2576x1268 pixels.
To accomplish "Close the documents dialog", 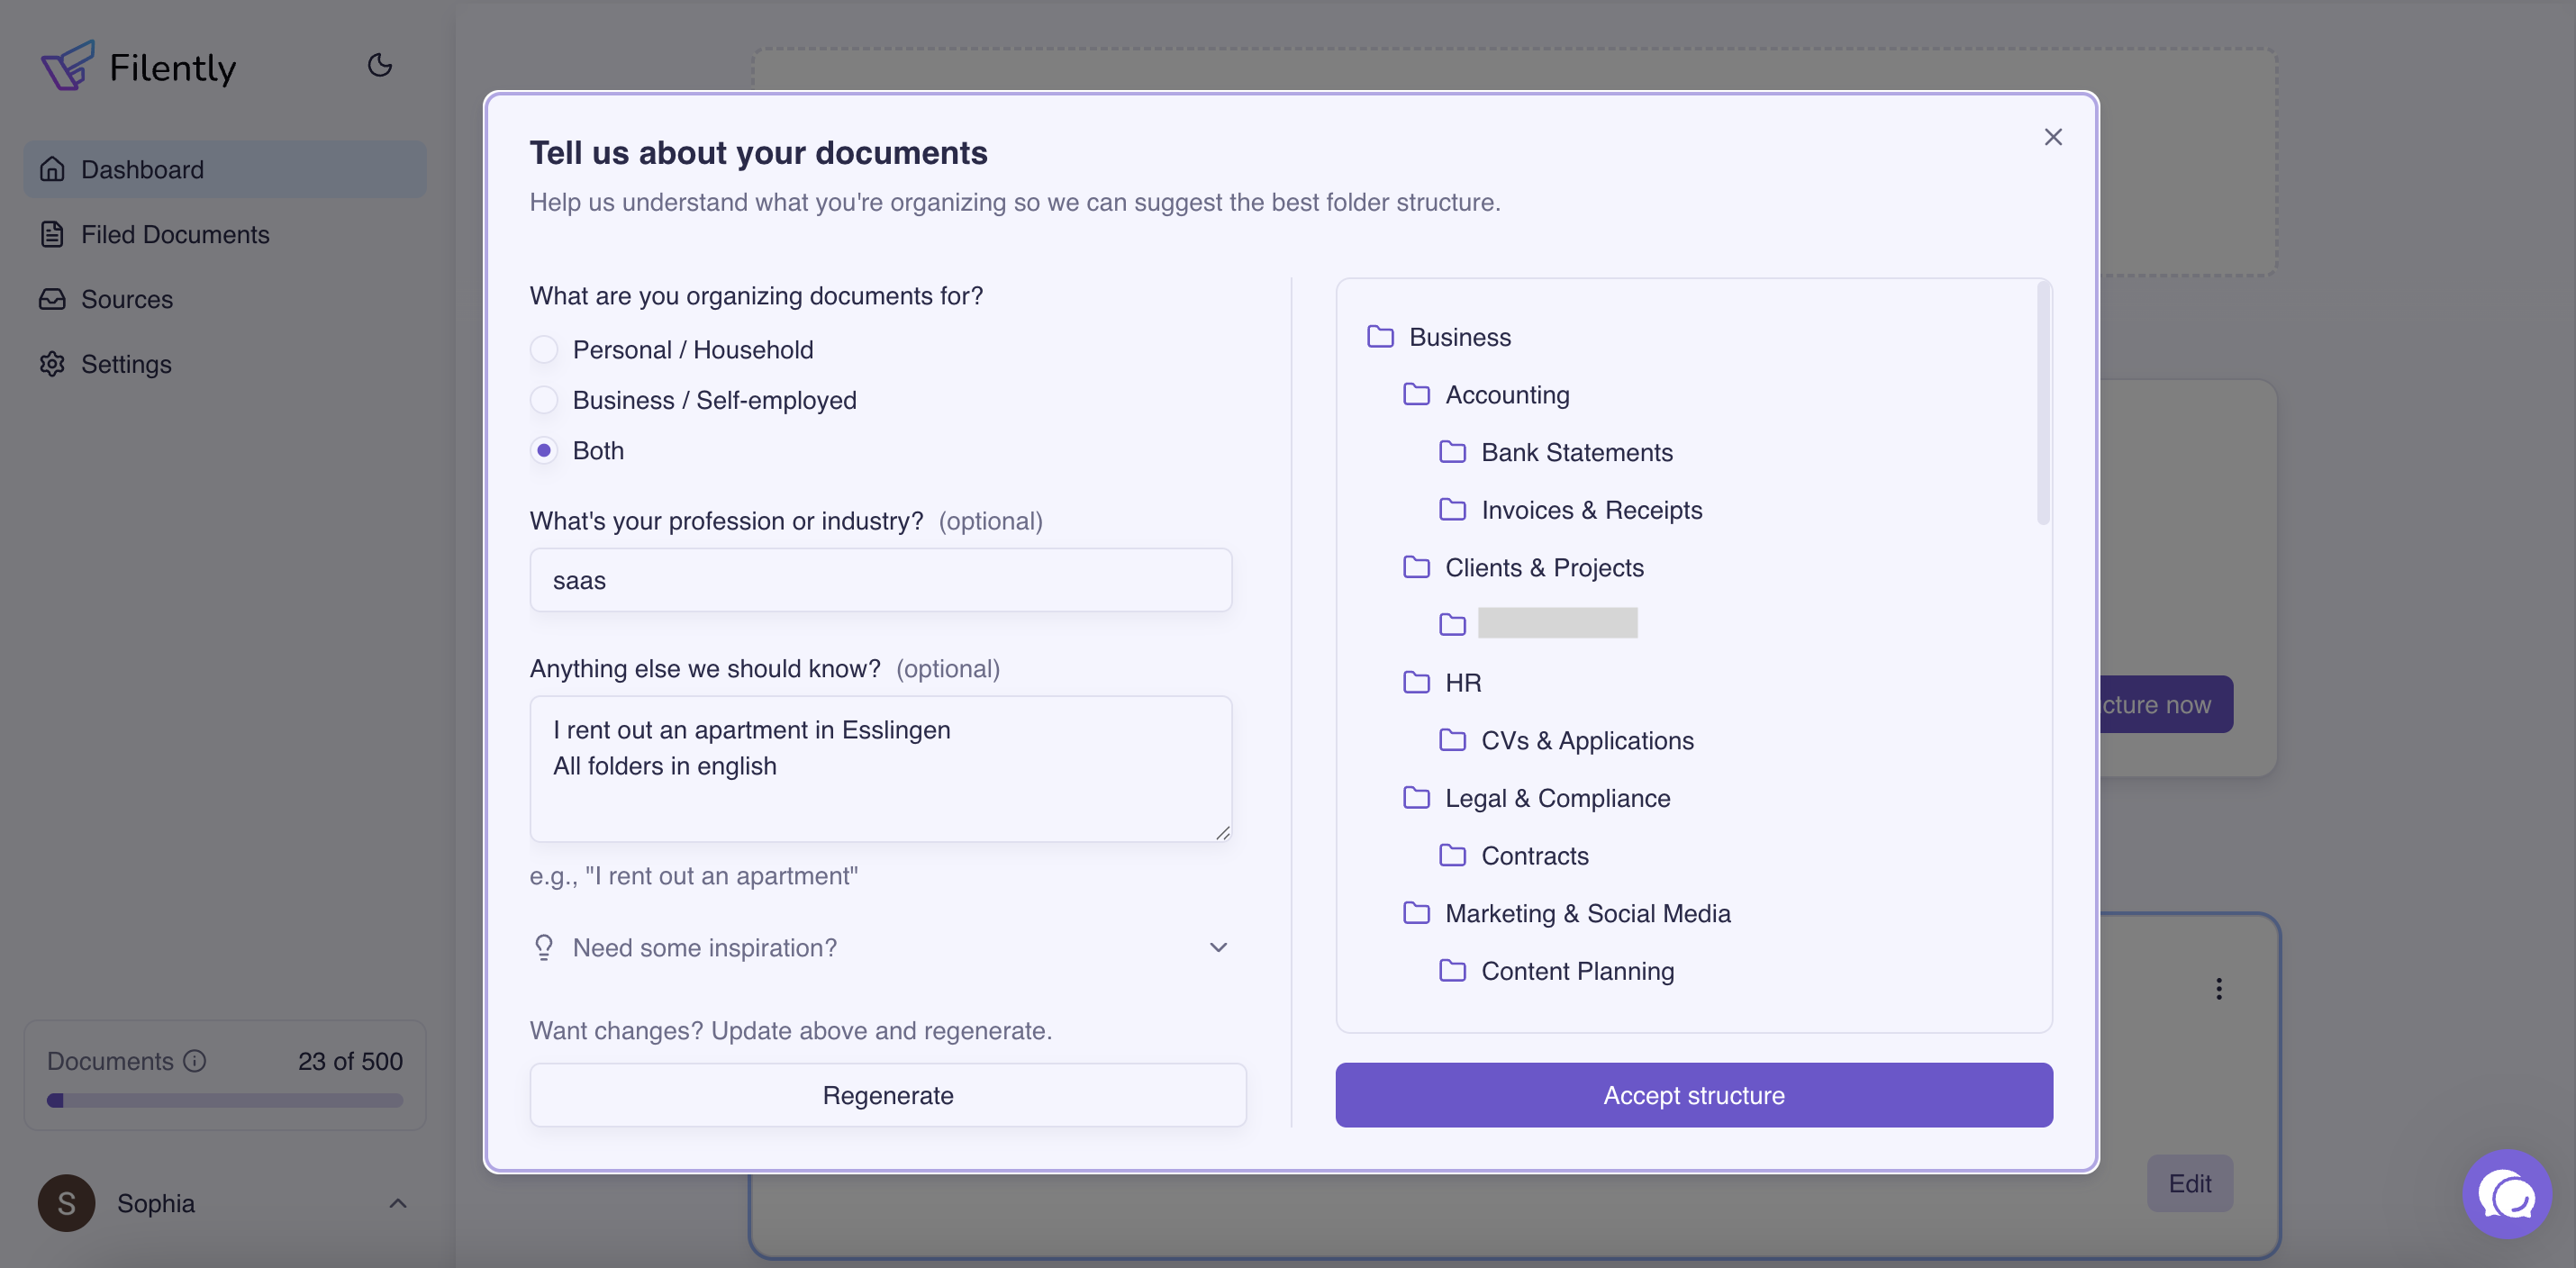I will tap(2052, 137).
